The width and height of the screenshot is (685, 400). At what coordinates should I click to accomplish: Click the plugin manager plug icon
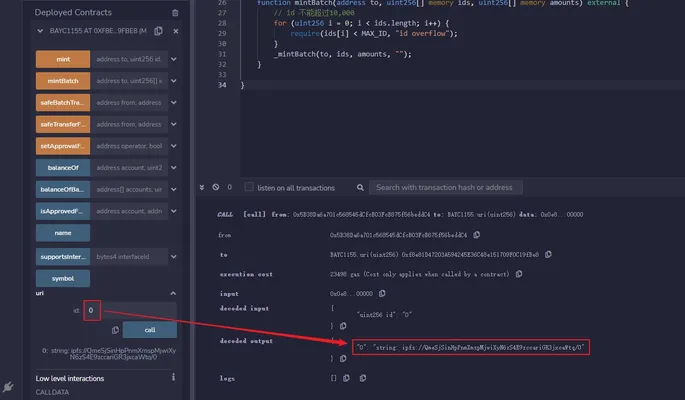pyautogui.click(x=8, y=386)
